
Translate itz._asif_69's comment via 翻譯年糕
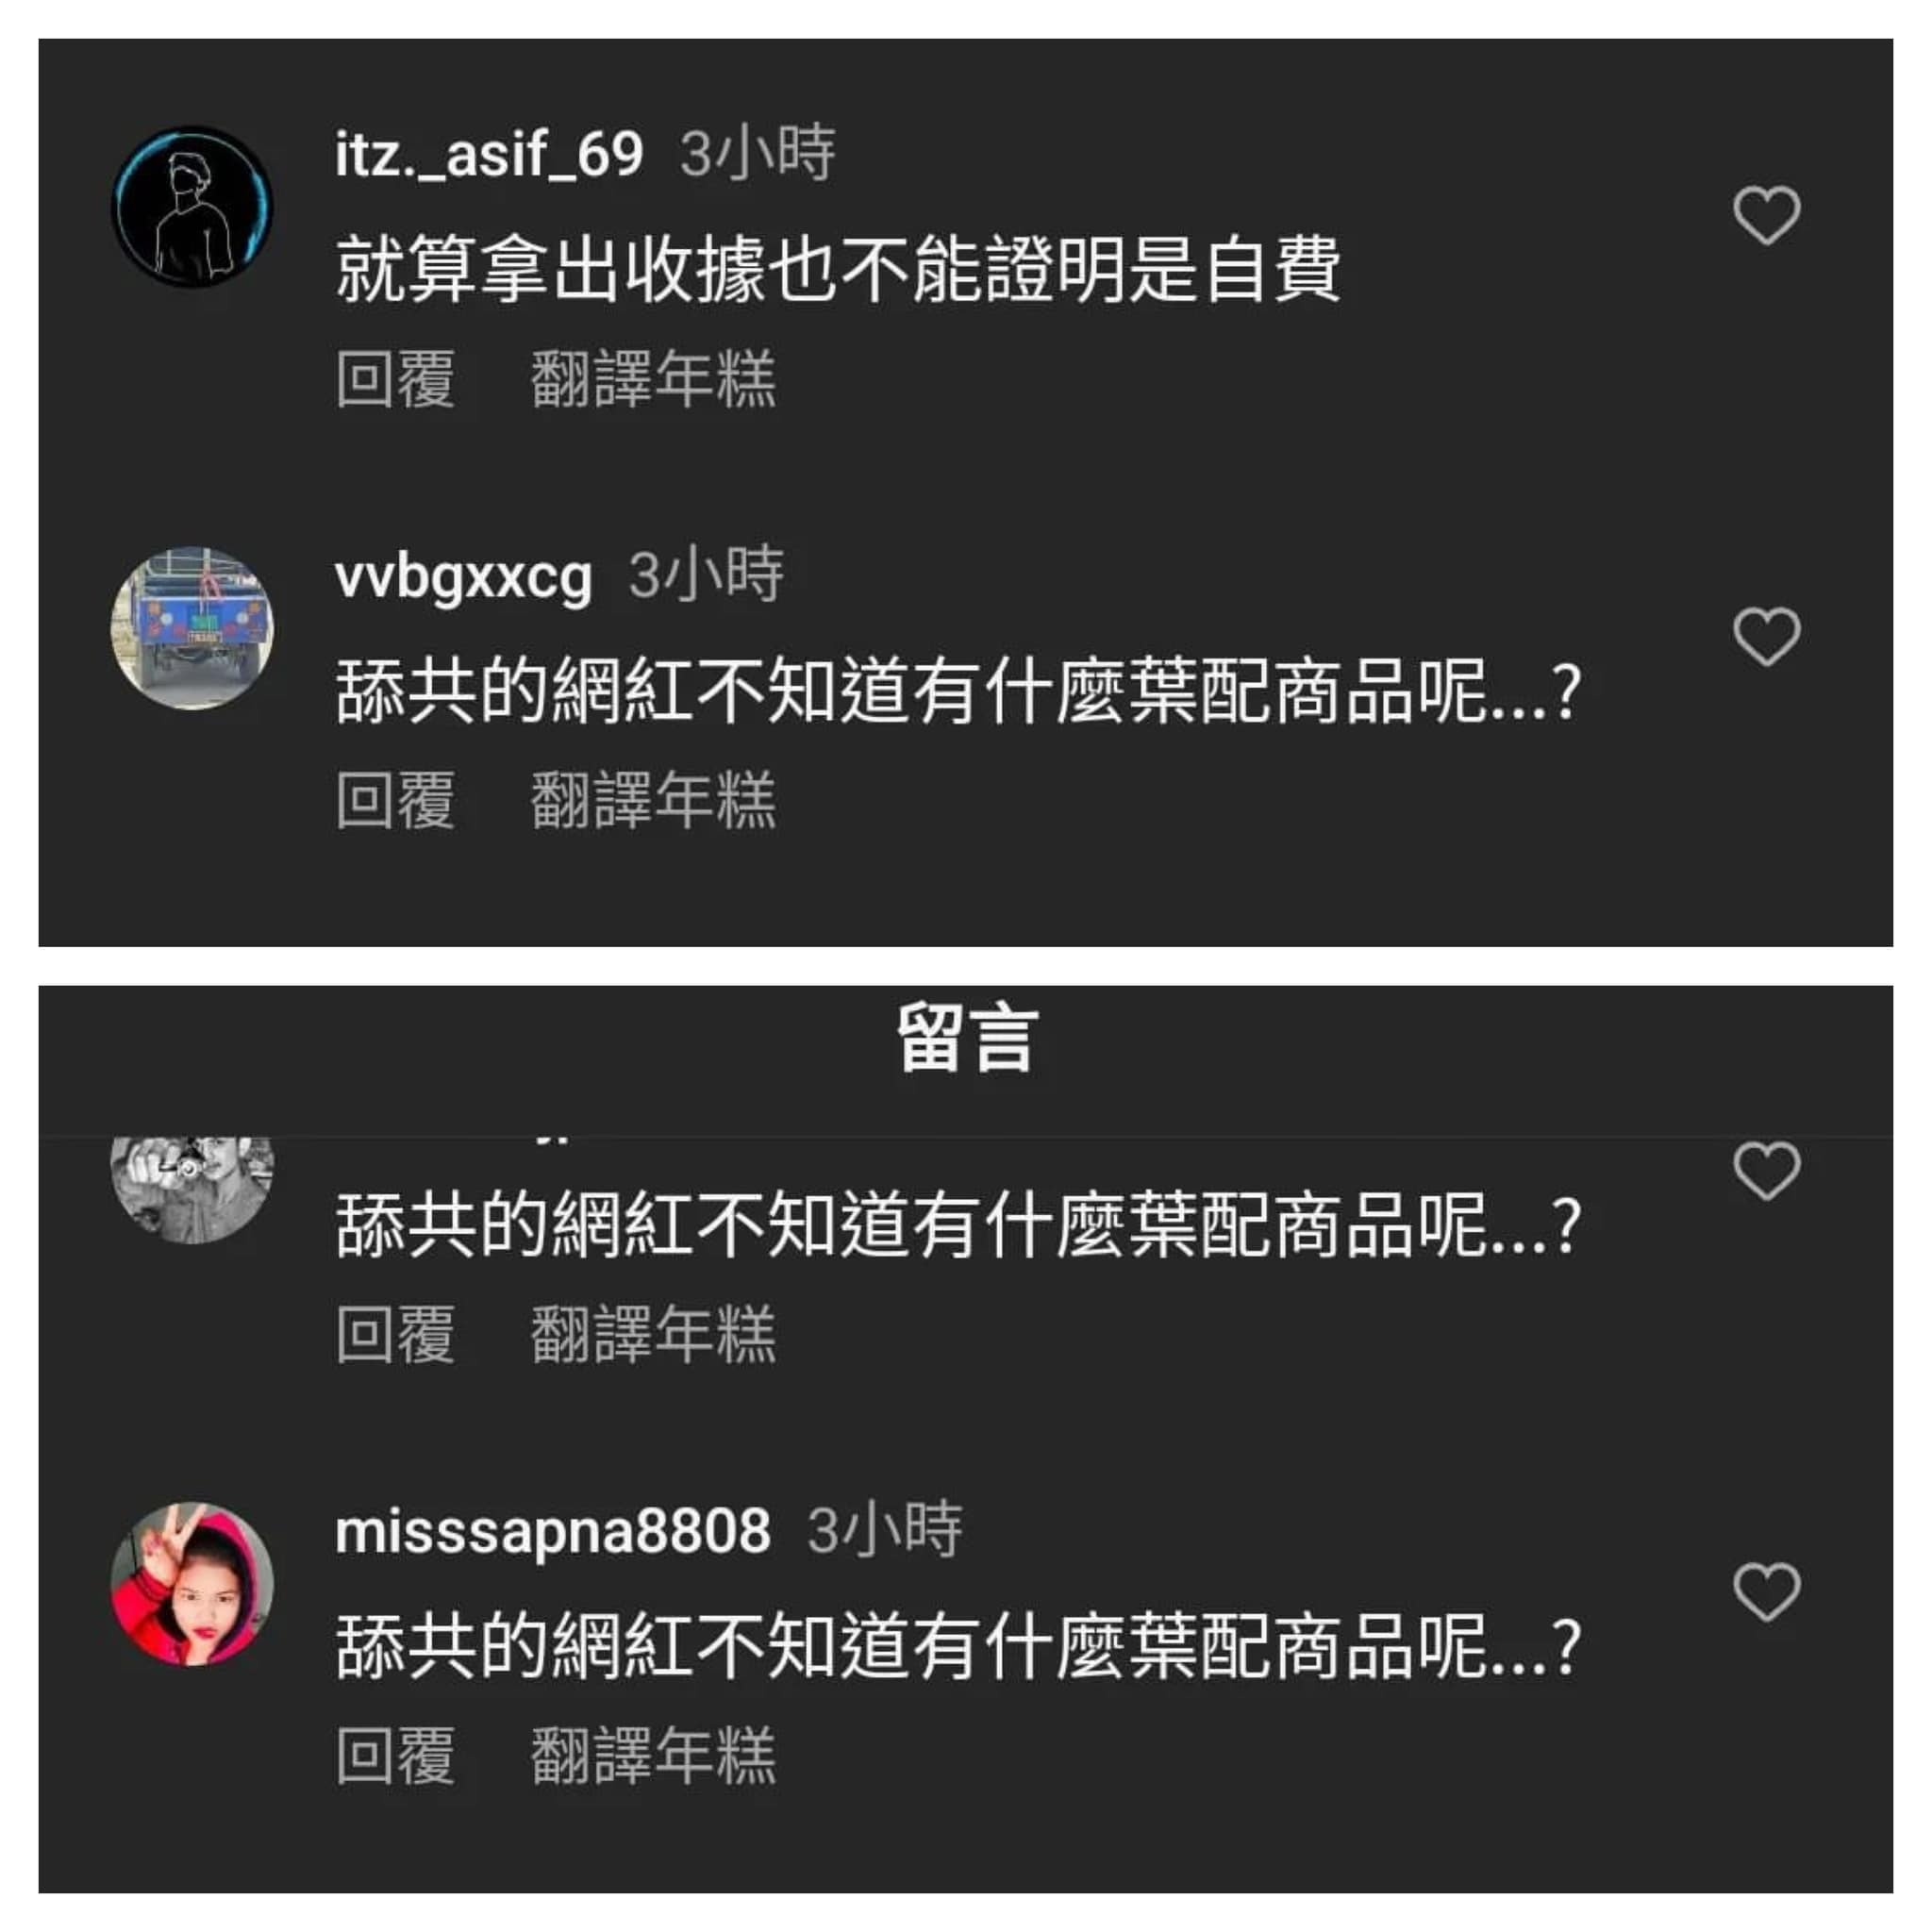[x=653, y=379]
